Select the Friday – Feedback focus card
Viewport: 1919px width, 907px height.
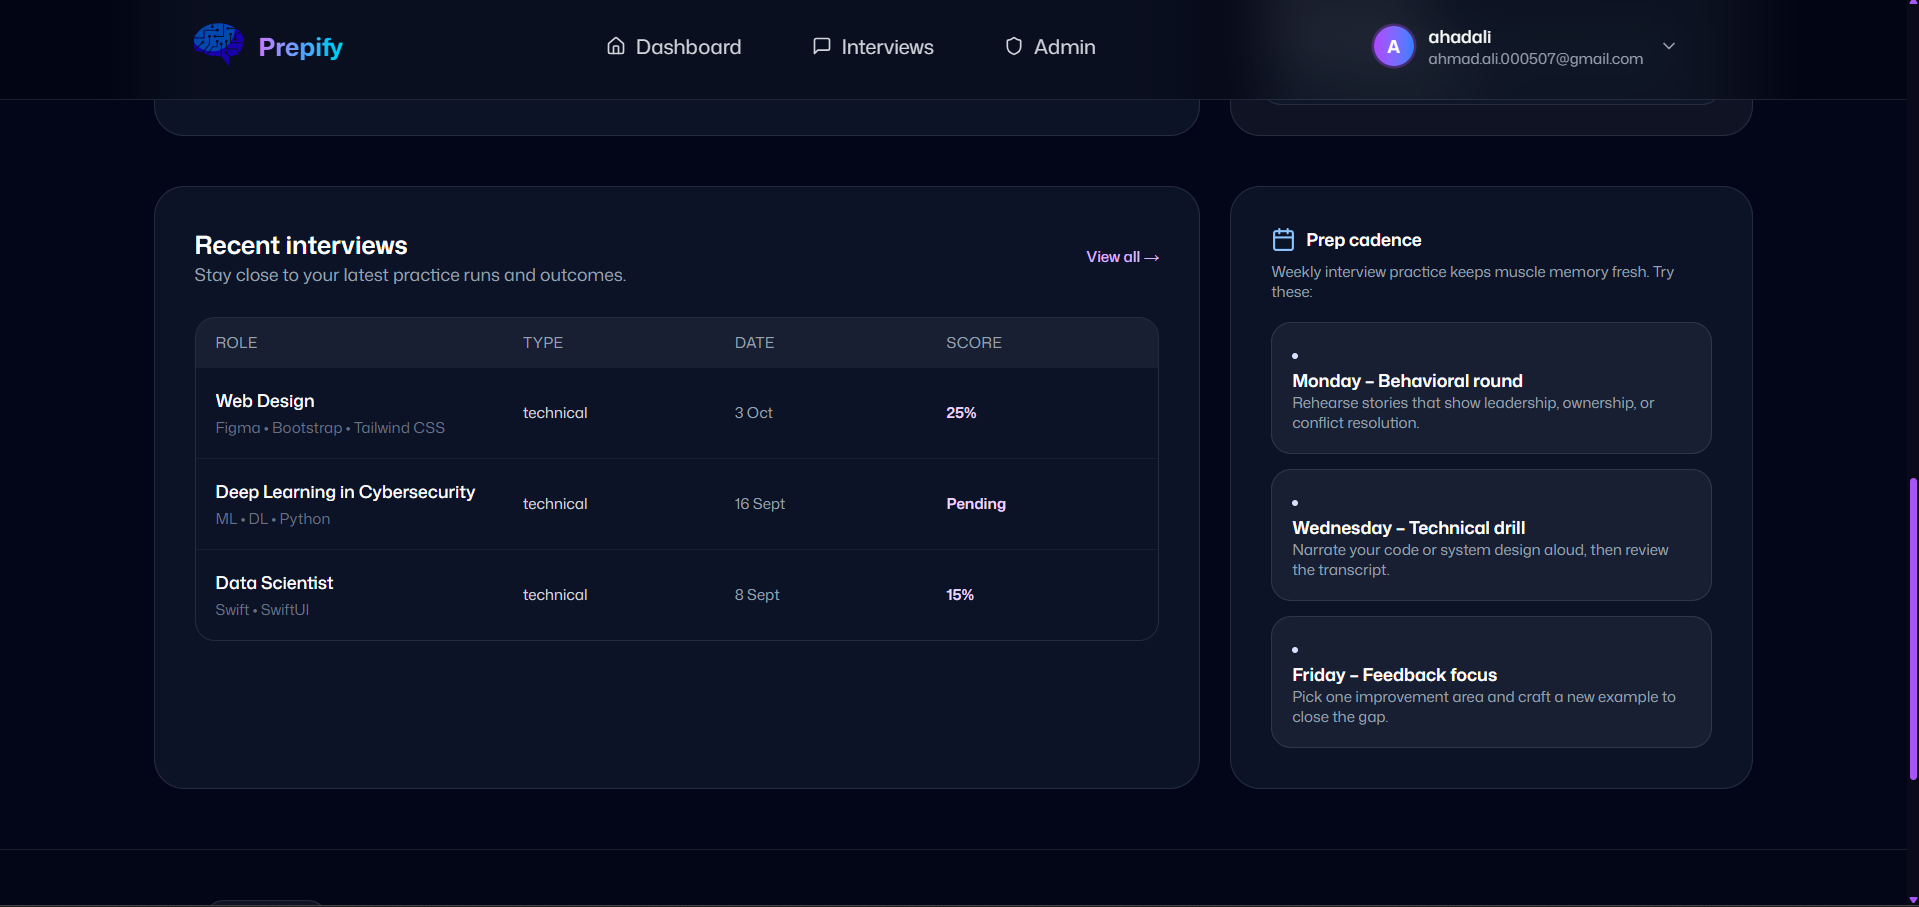[x=1491, y=682]
